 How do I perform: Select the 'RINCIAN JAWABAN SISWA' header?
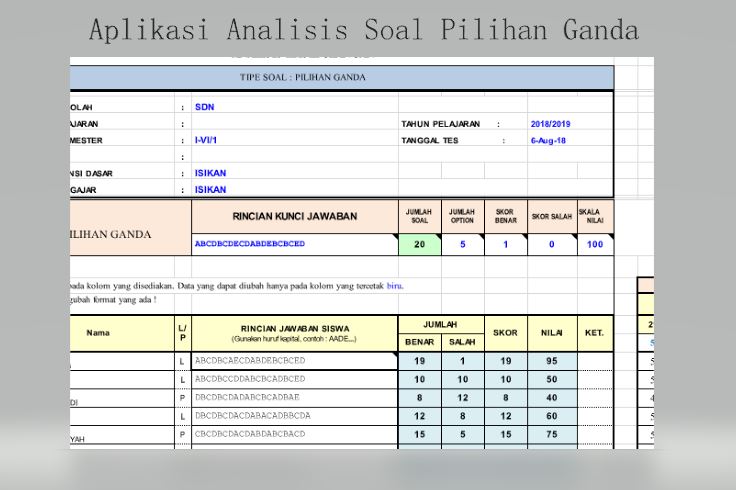click(x=295, y=333)
